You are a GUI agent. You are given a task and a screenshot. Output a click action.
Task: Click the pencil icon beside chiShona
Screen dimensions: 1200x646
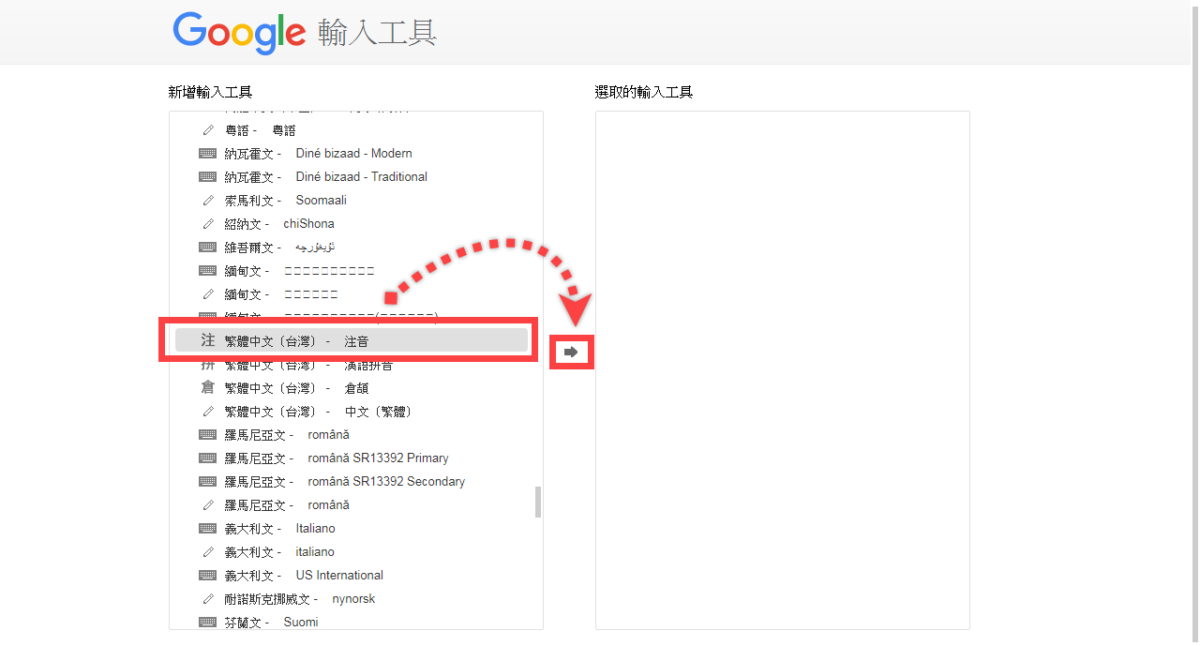tap(208, 224)
